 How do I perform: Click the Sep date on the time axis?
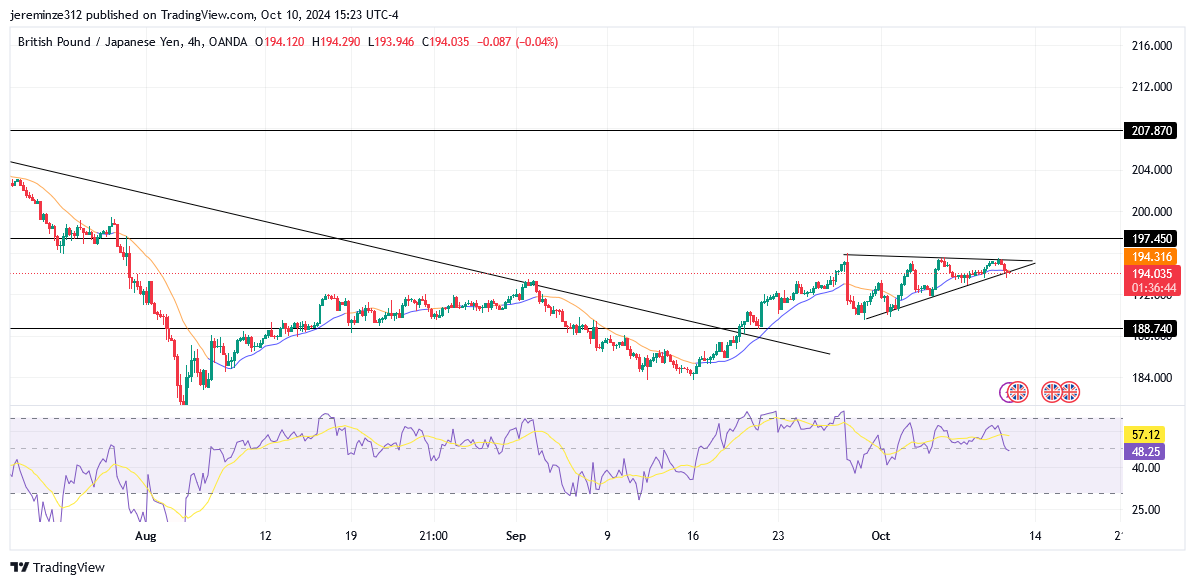click(x=516, y=536)
